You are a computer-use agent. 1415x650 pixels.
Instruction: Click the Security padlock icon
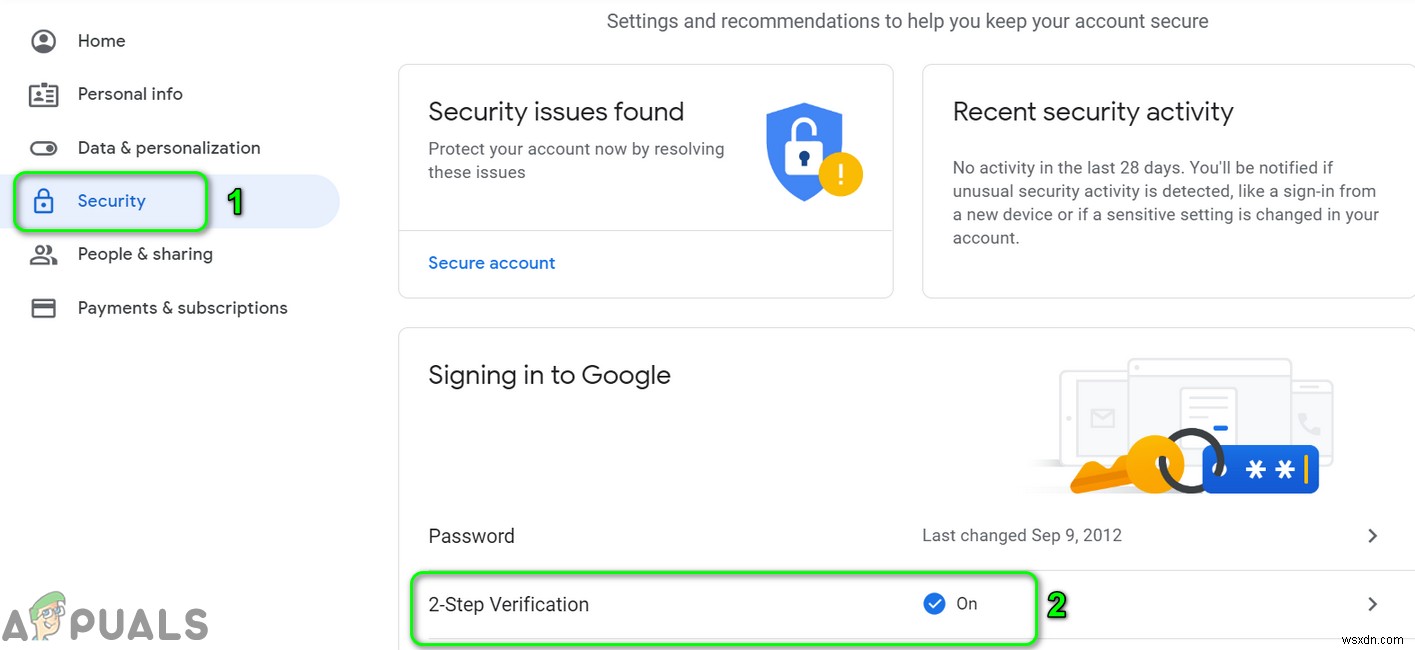[43, 200]
